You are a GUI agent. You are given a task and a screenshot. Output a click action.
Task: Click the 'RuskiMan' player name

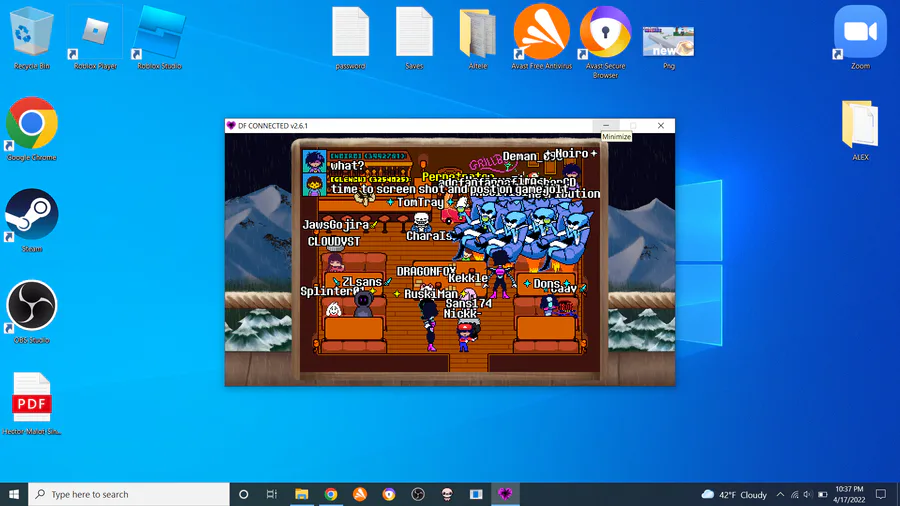(x=430, y=294)
